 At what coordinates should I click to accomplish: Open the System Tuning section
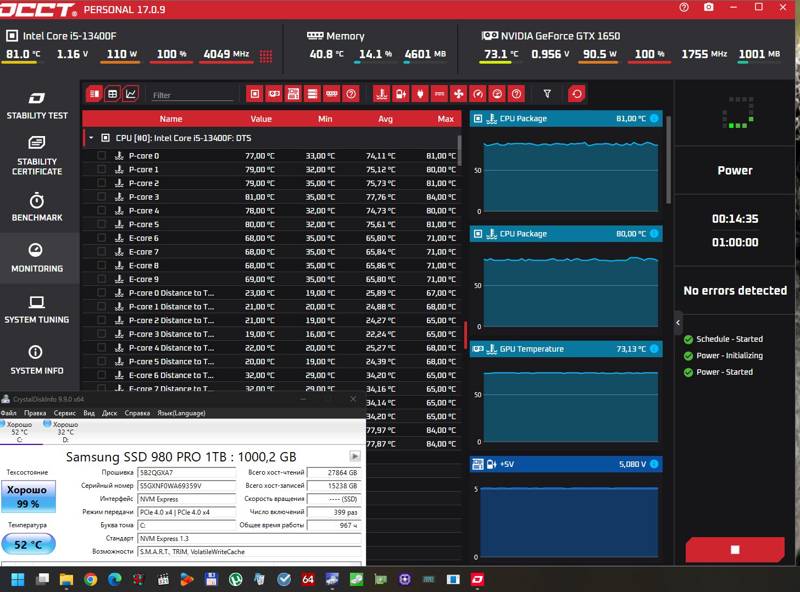click(x=37, y=309)
